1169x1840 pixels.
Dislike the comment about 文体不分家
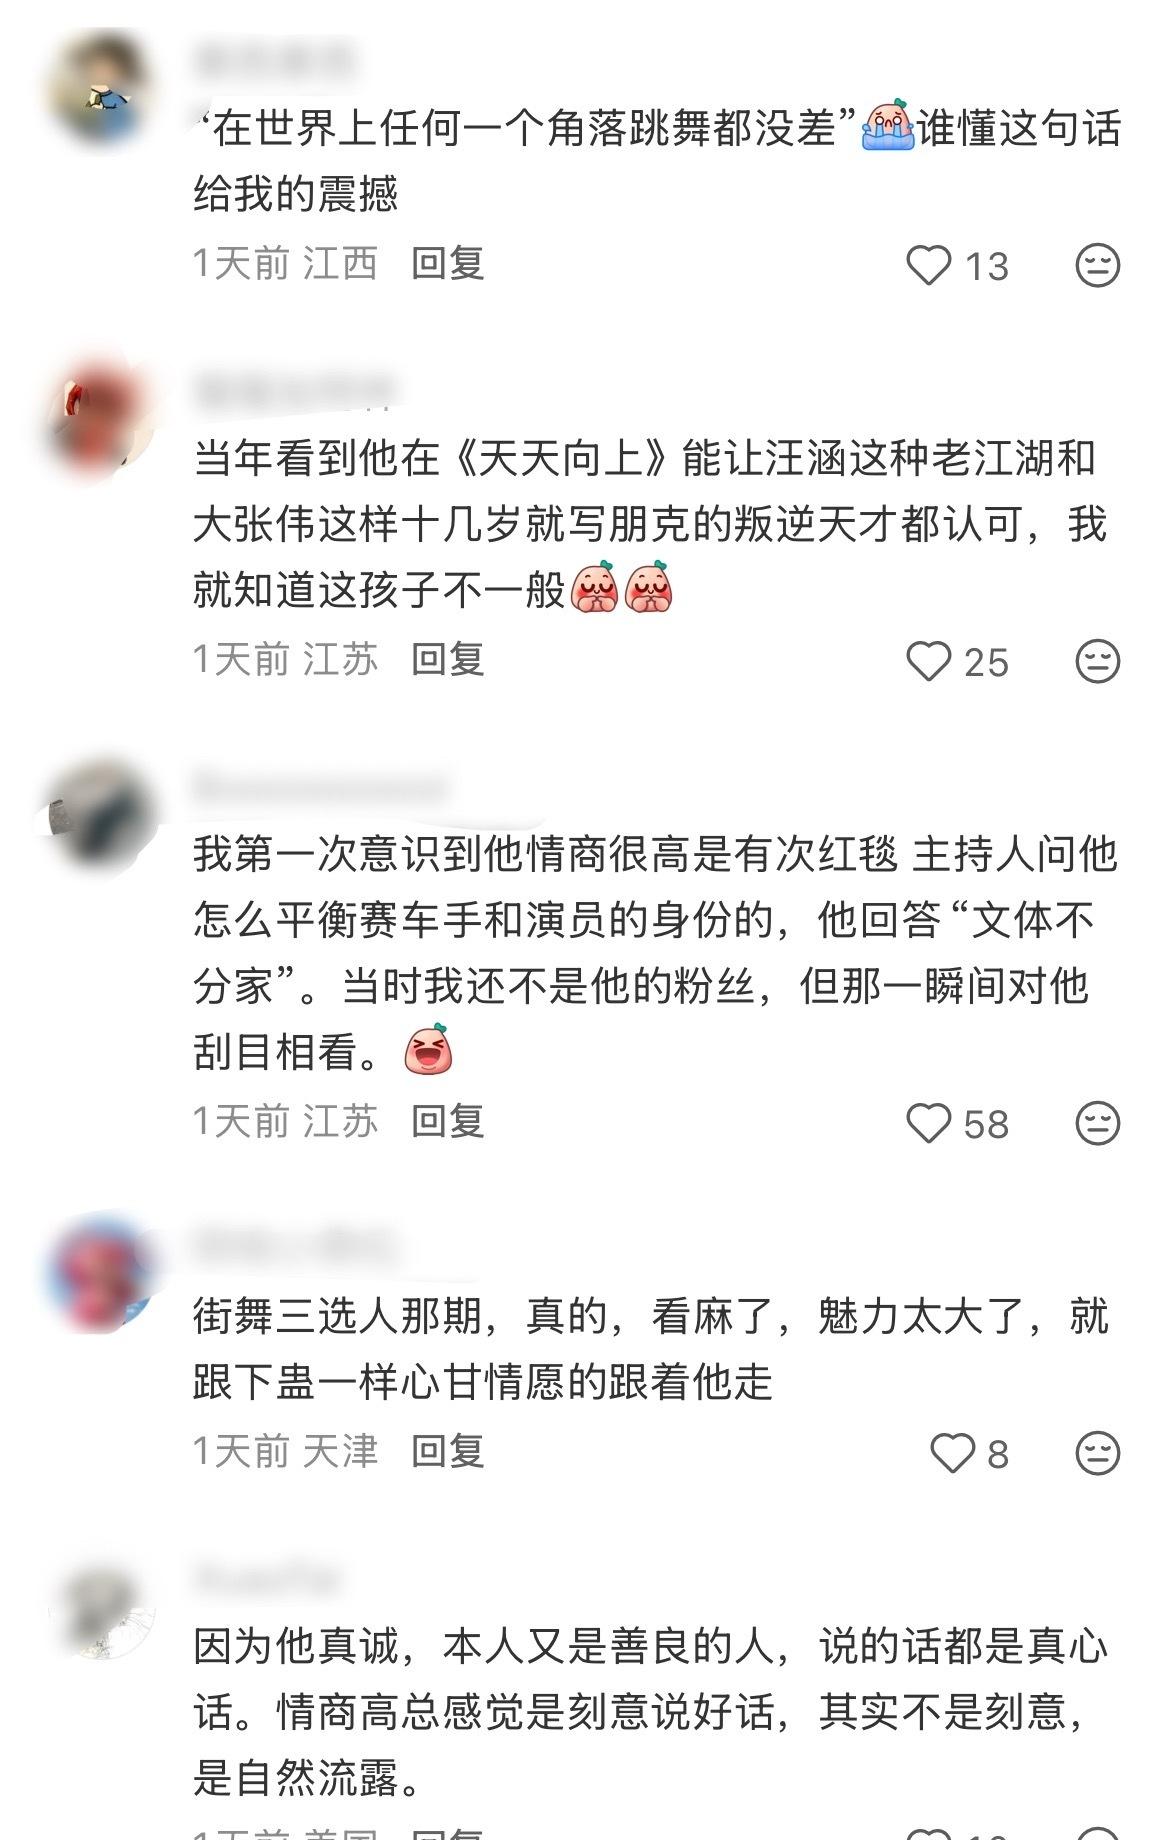(1097, 1123)
